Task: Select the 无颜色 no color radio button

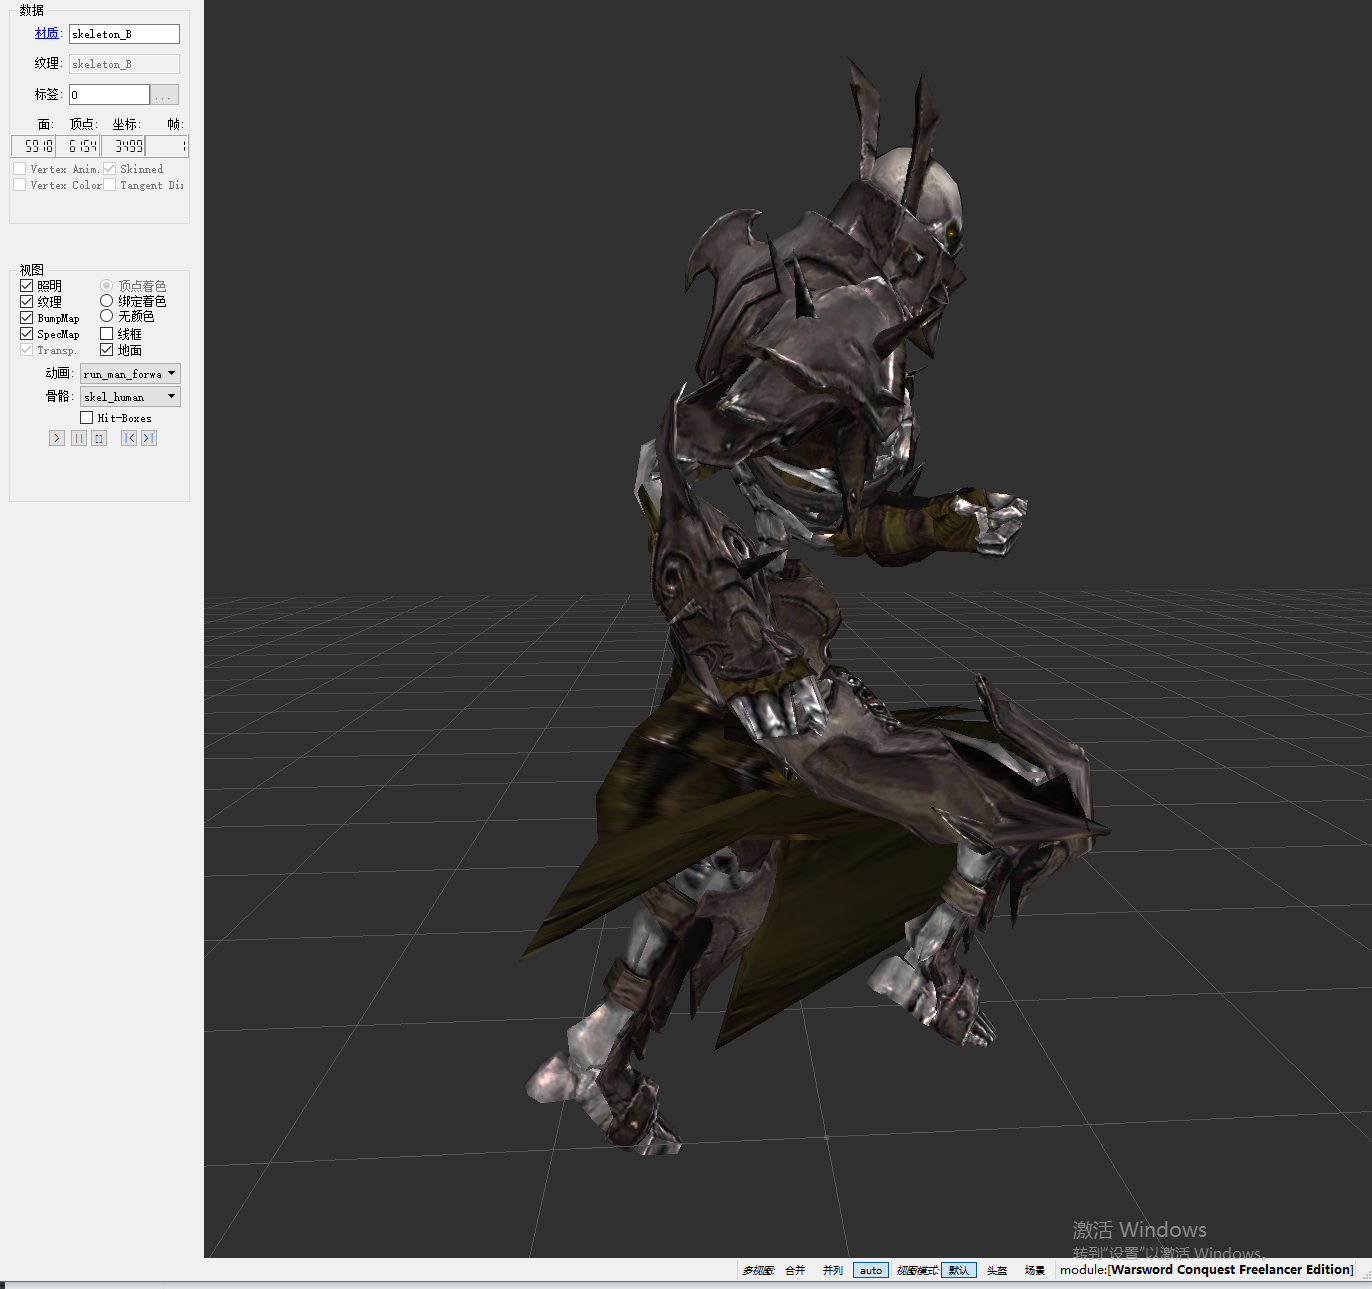Action: pyautogui.click(x=107, y=316)
